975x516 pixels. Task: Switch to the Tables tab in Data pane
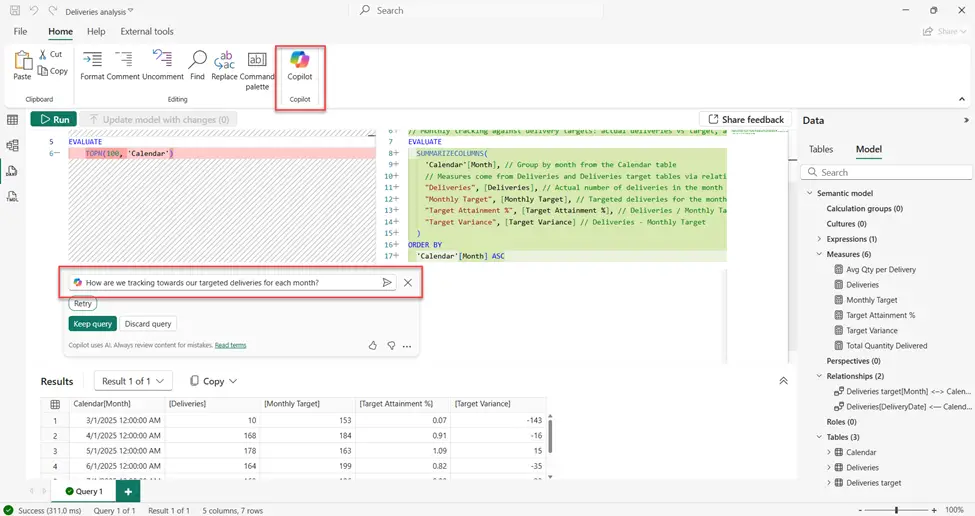(x=820, y=149)
